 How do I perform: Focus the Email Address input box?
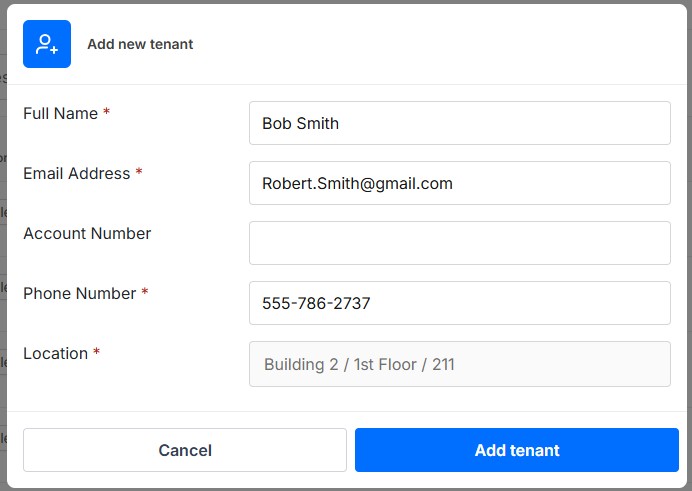[x=459, y=183]
